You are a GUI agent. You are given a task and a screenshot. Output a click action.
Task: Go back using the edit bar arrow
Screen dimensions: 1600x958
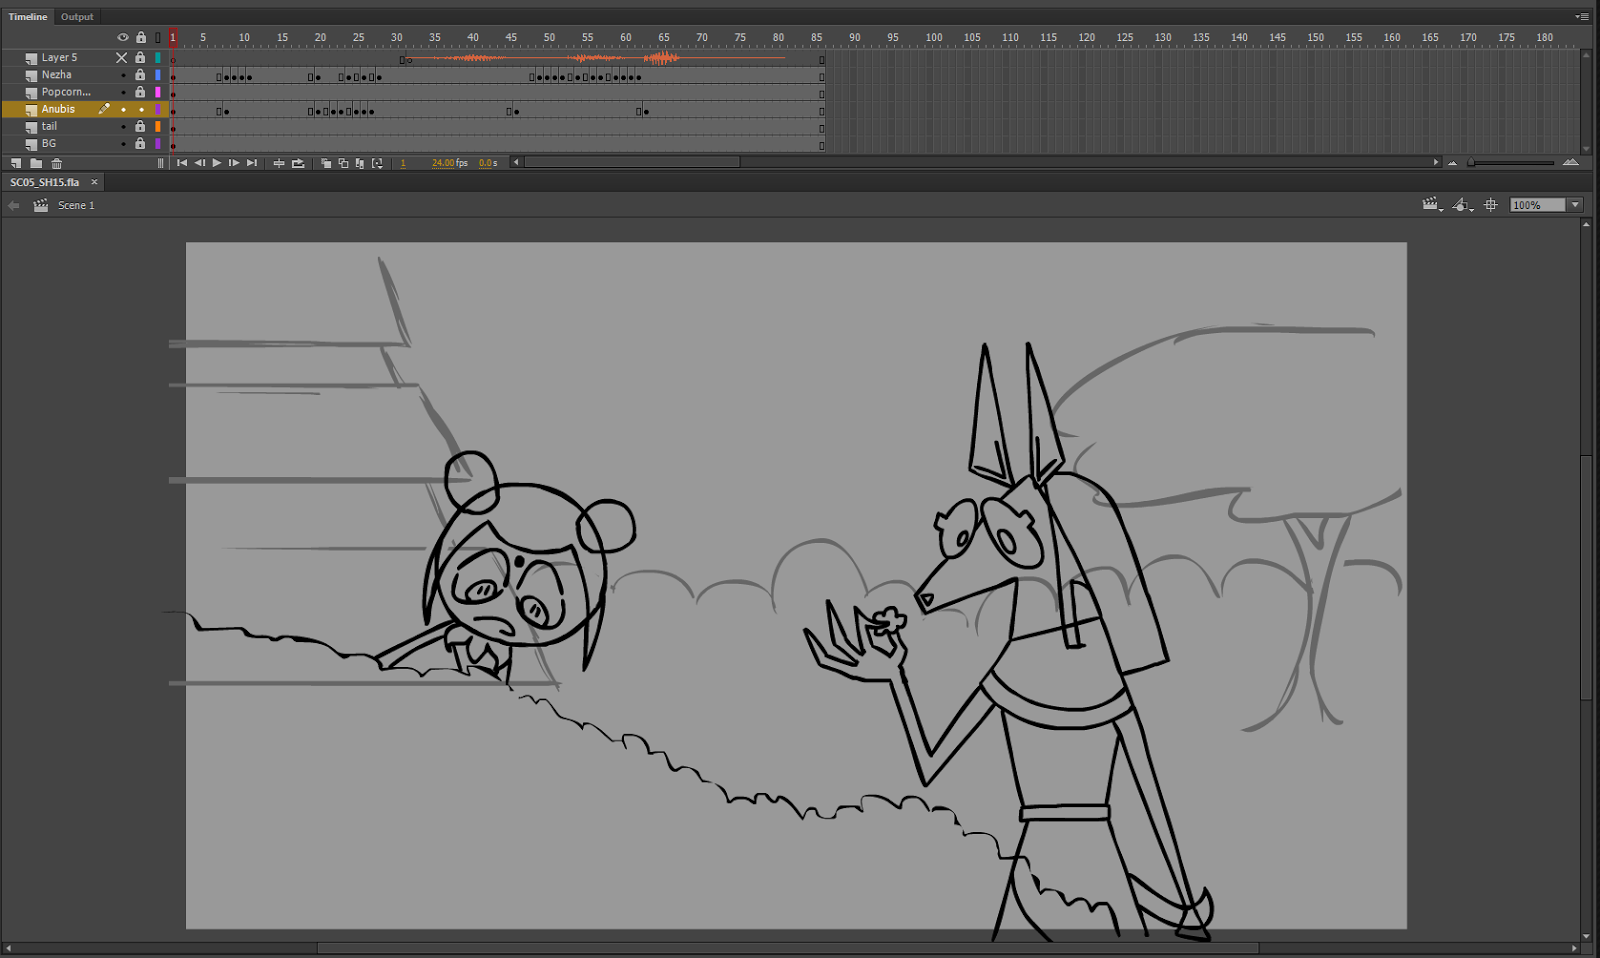(14, 205)
